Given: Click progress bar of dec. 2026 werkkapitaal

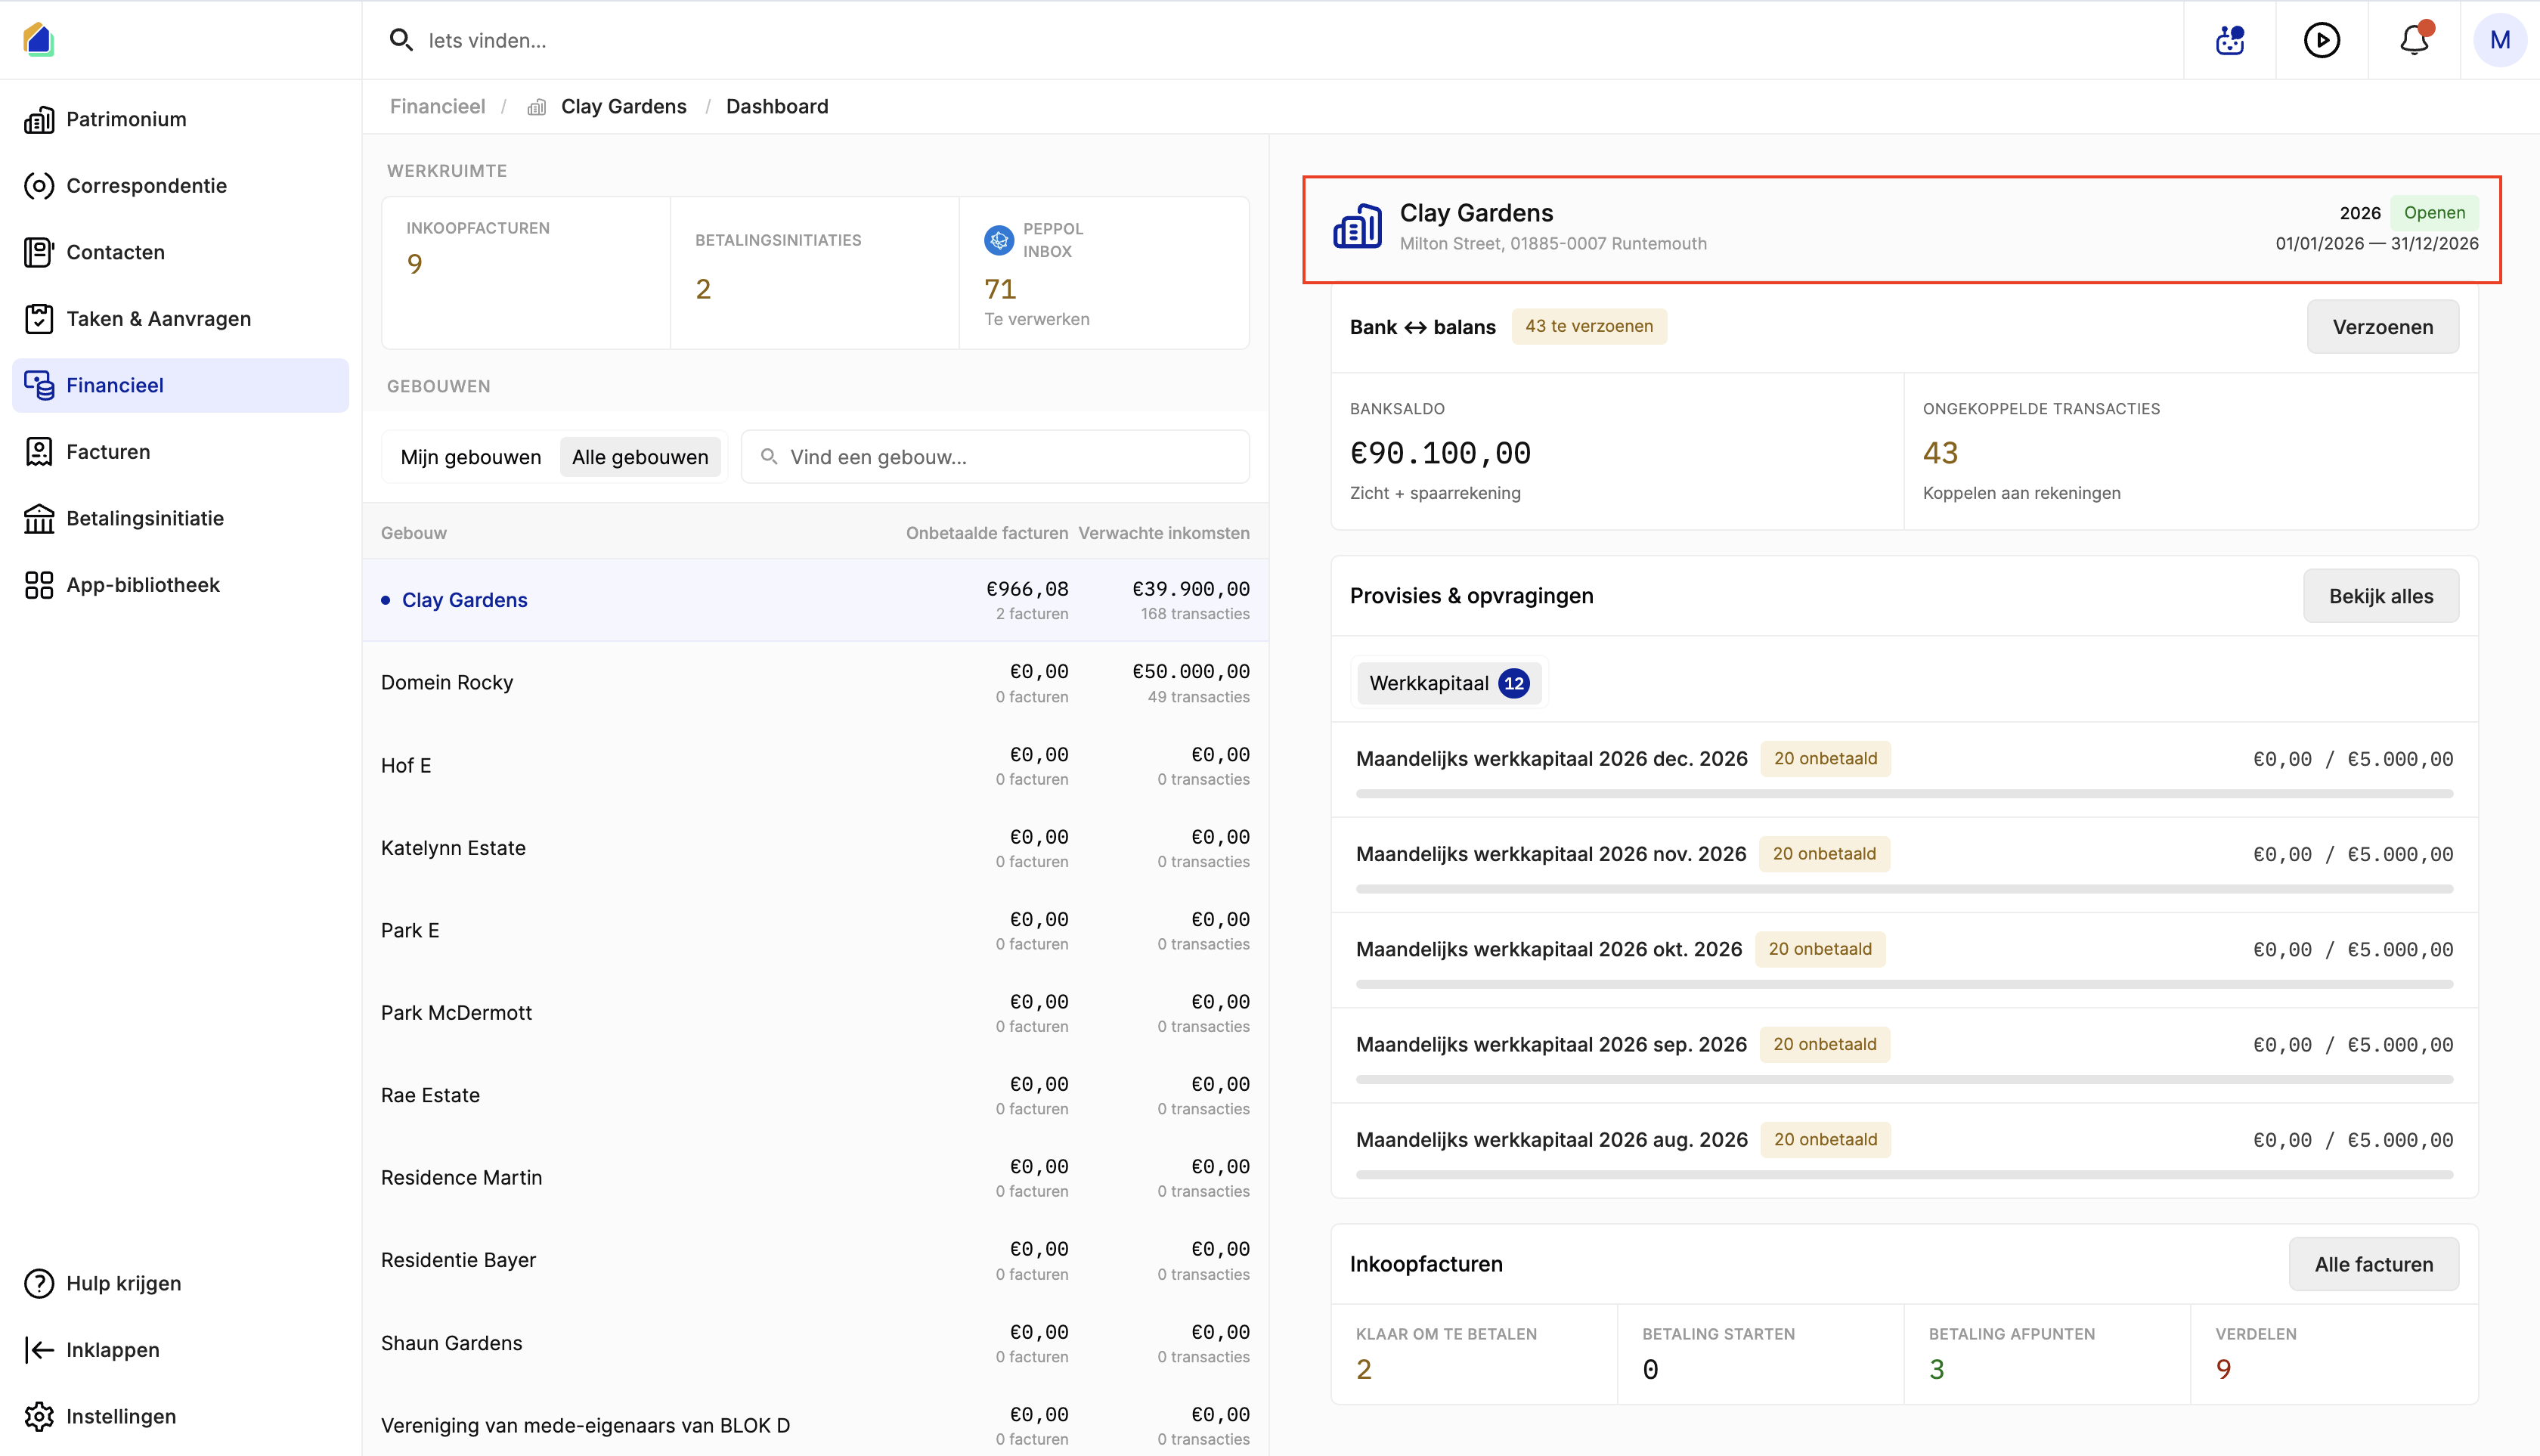Looking at the screenshot, I should pyautogui.click(x=1905, y=794).
